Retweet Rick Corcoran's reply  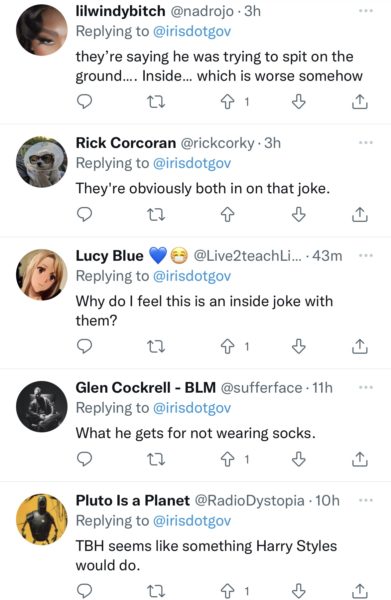[156, 215]
